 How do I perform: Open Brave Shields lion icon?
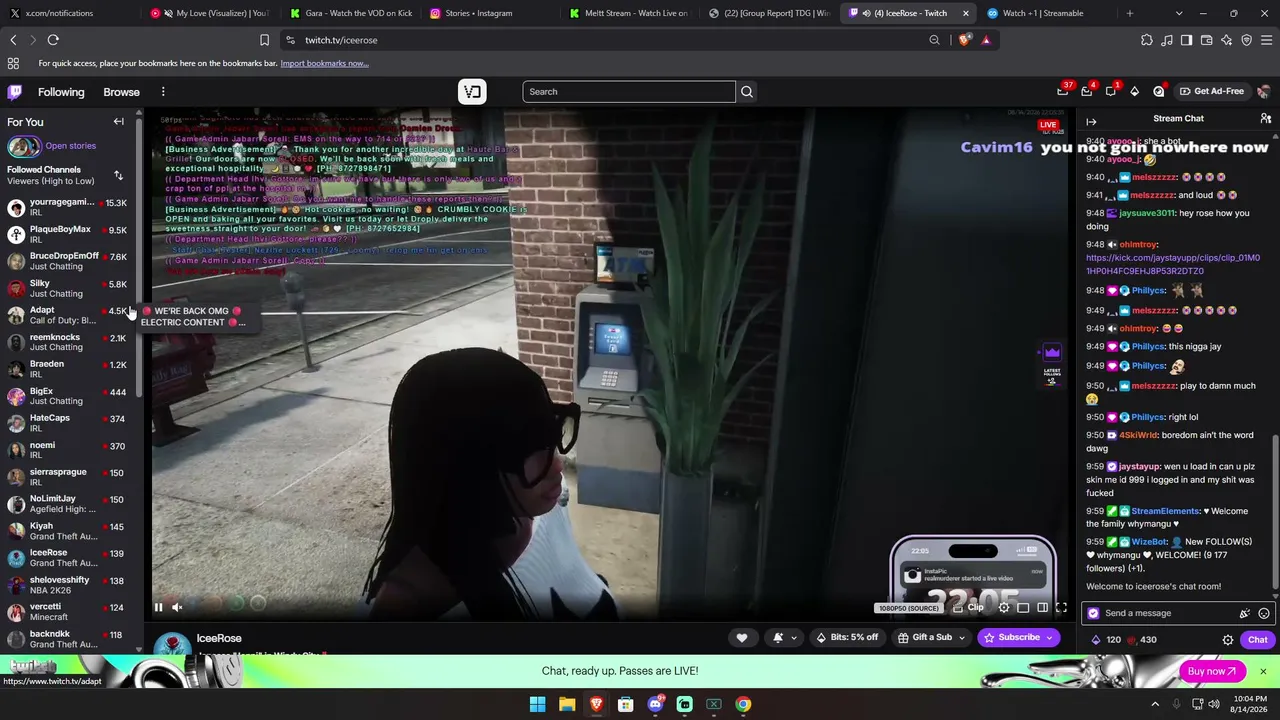[x=964, y=40]
